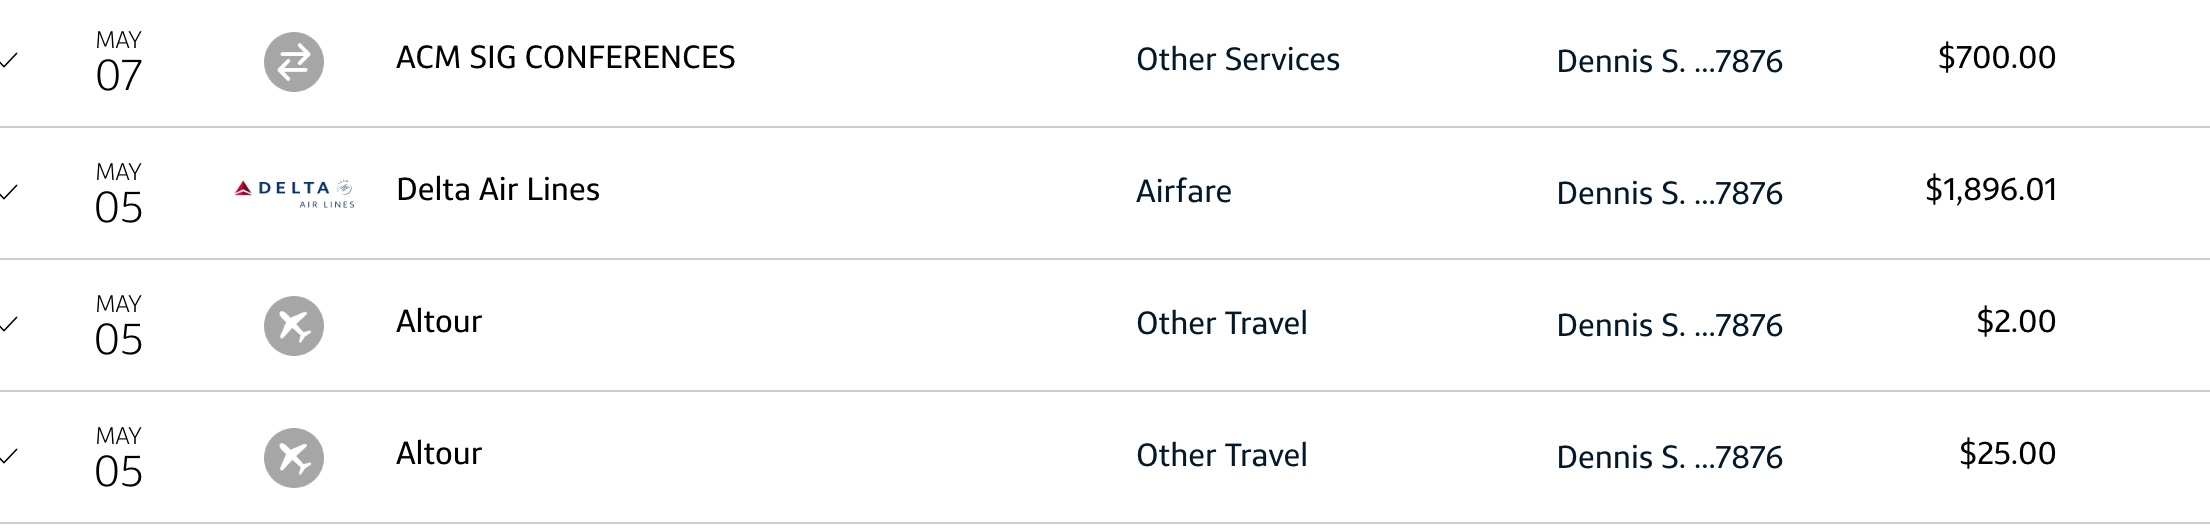The width and height of the screenshot is (2210, 528).
Task: Expand the ACM SIG CONFERENCES transaction chevron
Action: (x=9, y=61)
